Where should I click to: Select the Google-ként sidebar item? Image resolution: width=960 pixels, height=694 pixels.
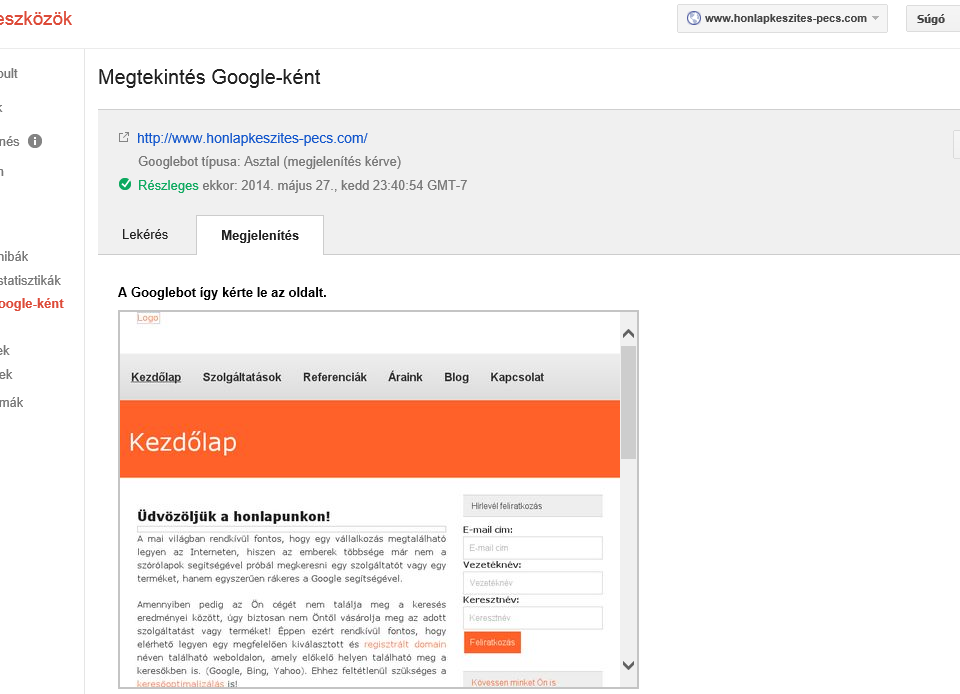tap(32, 304)
